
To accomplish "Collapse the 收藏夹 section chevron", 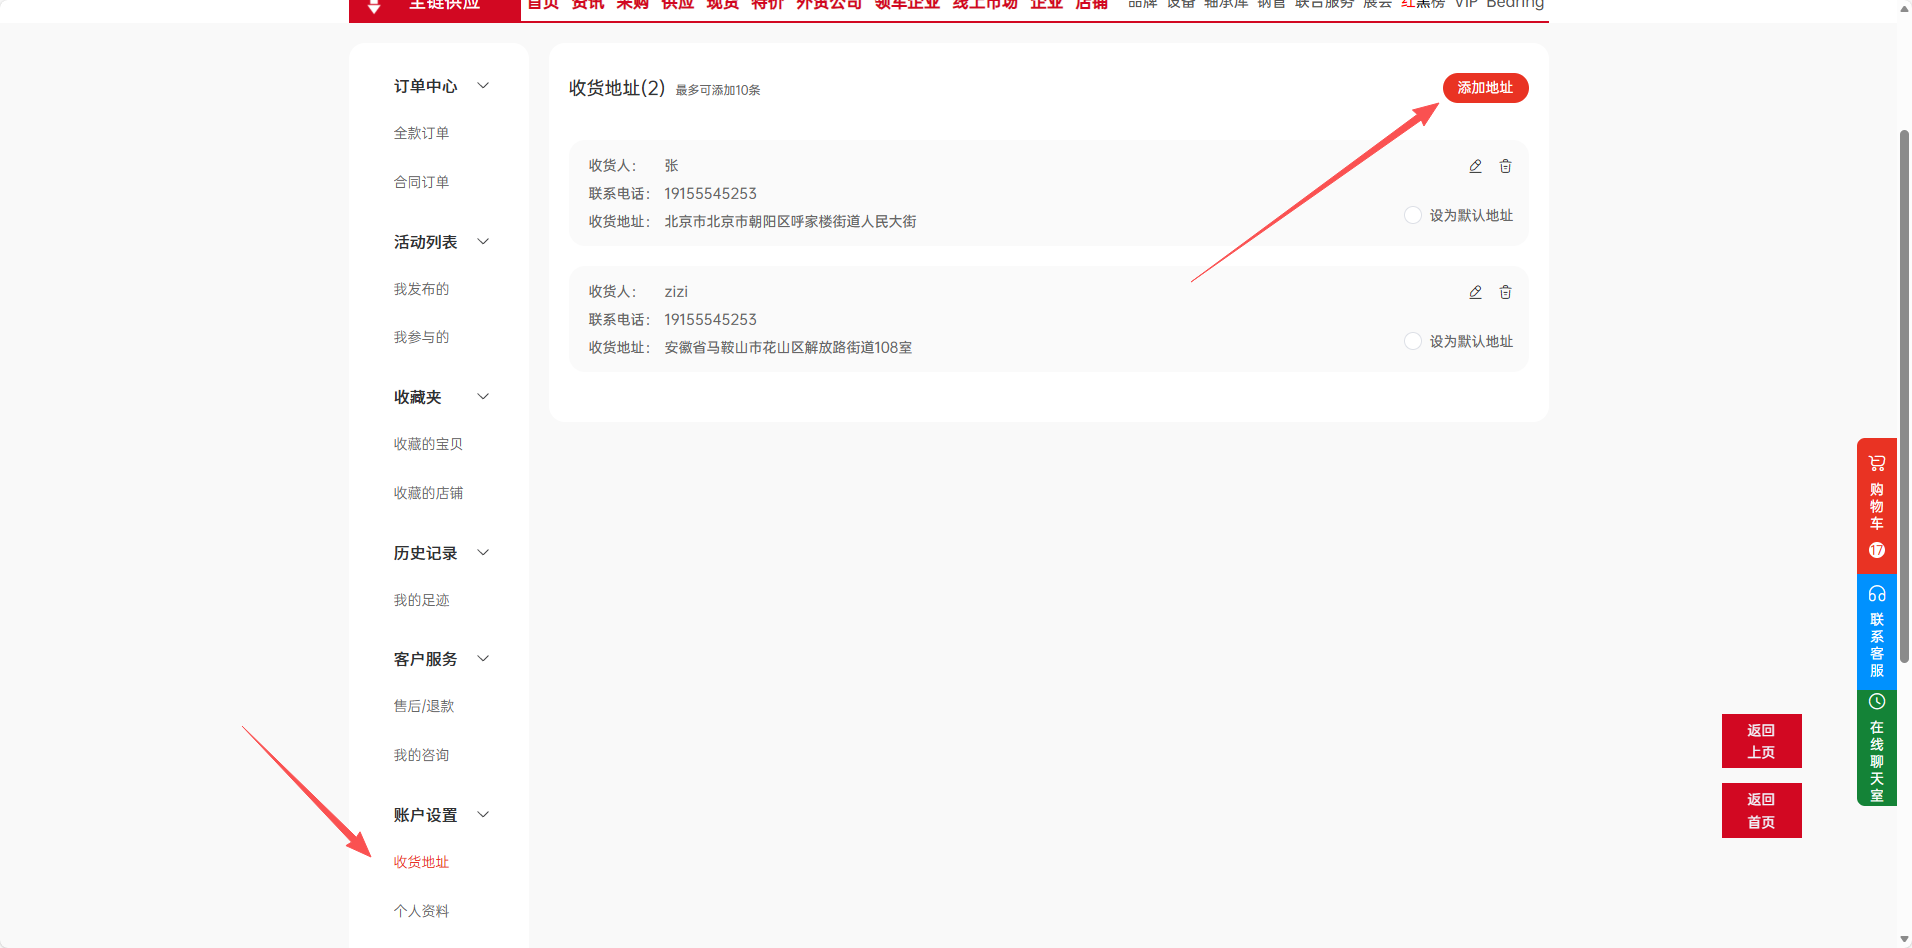I will tap(483, 397).
